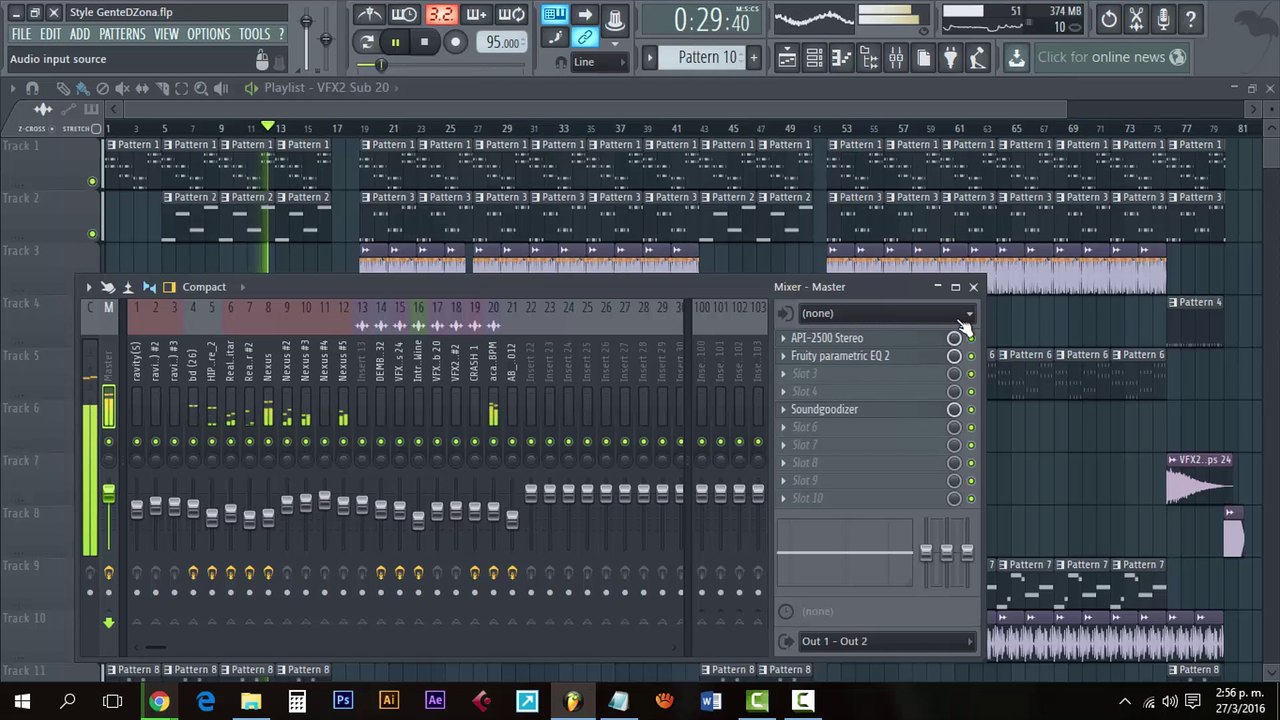Open the Piano roll view icon
This screenshot has width=1280, height=720.
pos(841,58)
